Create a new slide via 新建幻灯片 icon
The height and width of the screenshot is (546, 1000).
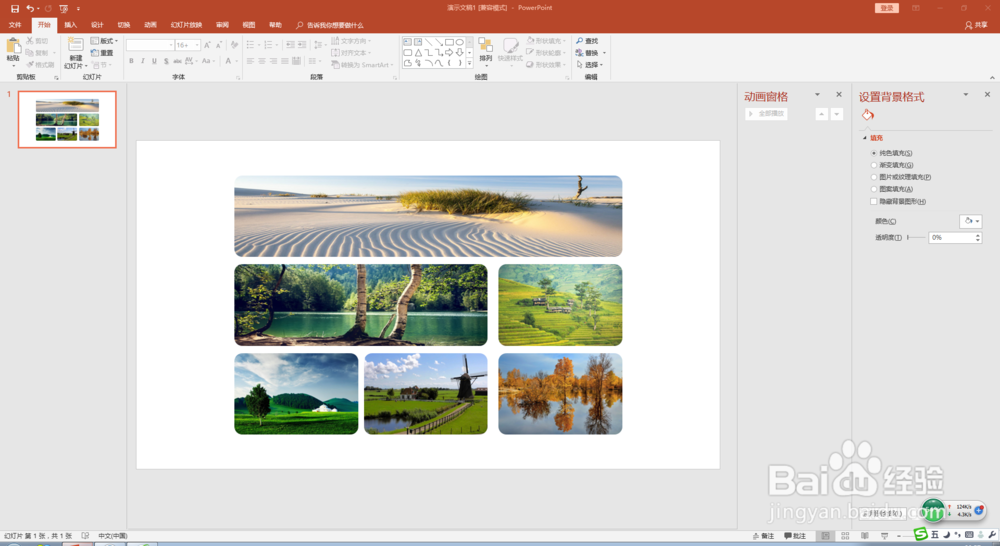point(76,46)
